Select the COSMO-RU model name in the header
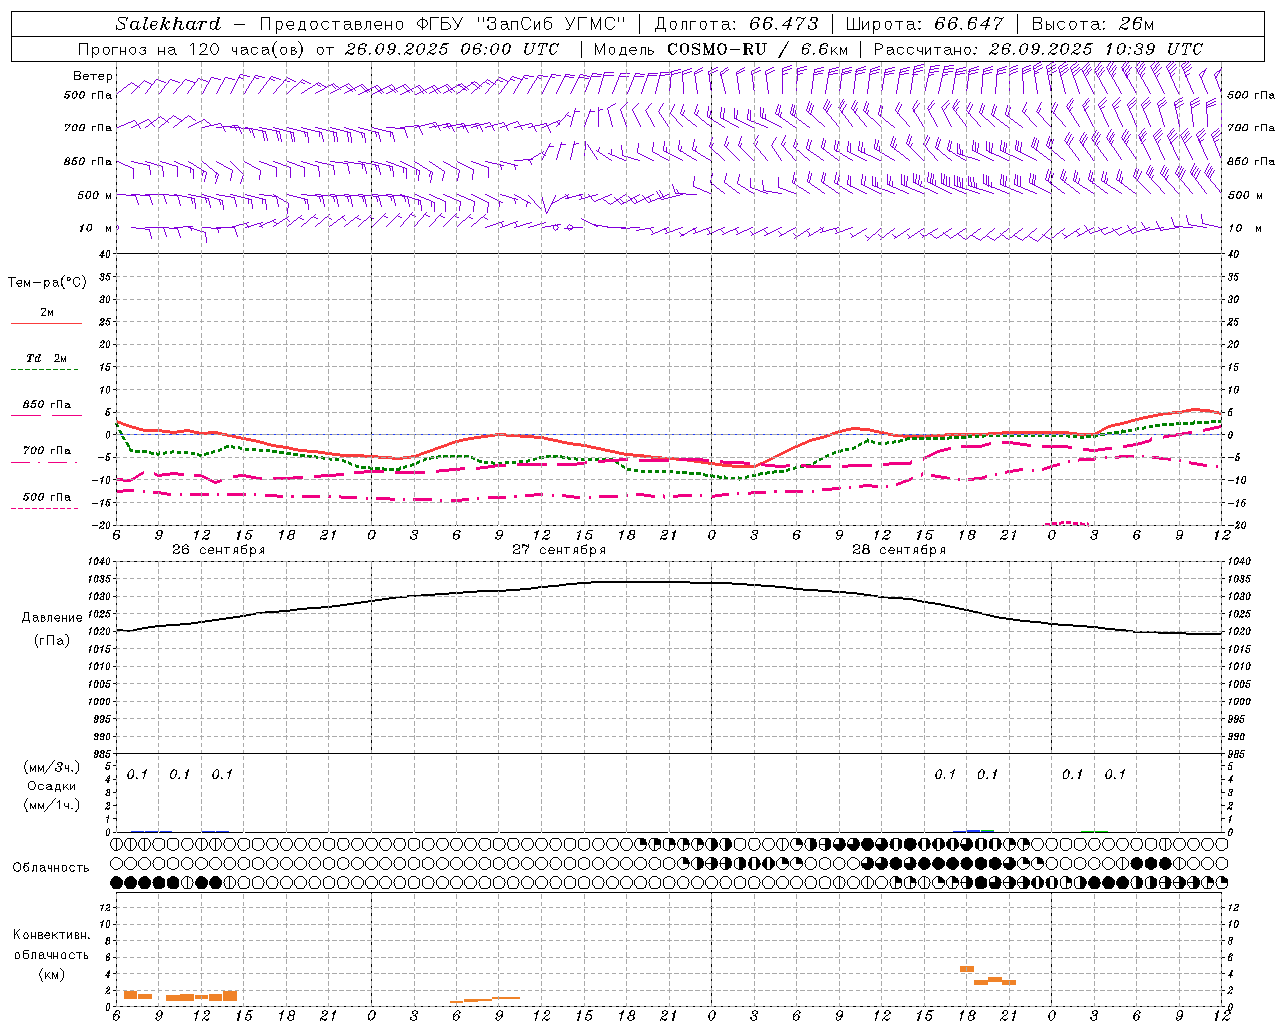 (x=709, y=49)
